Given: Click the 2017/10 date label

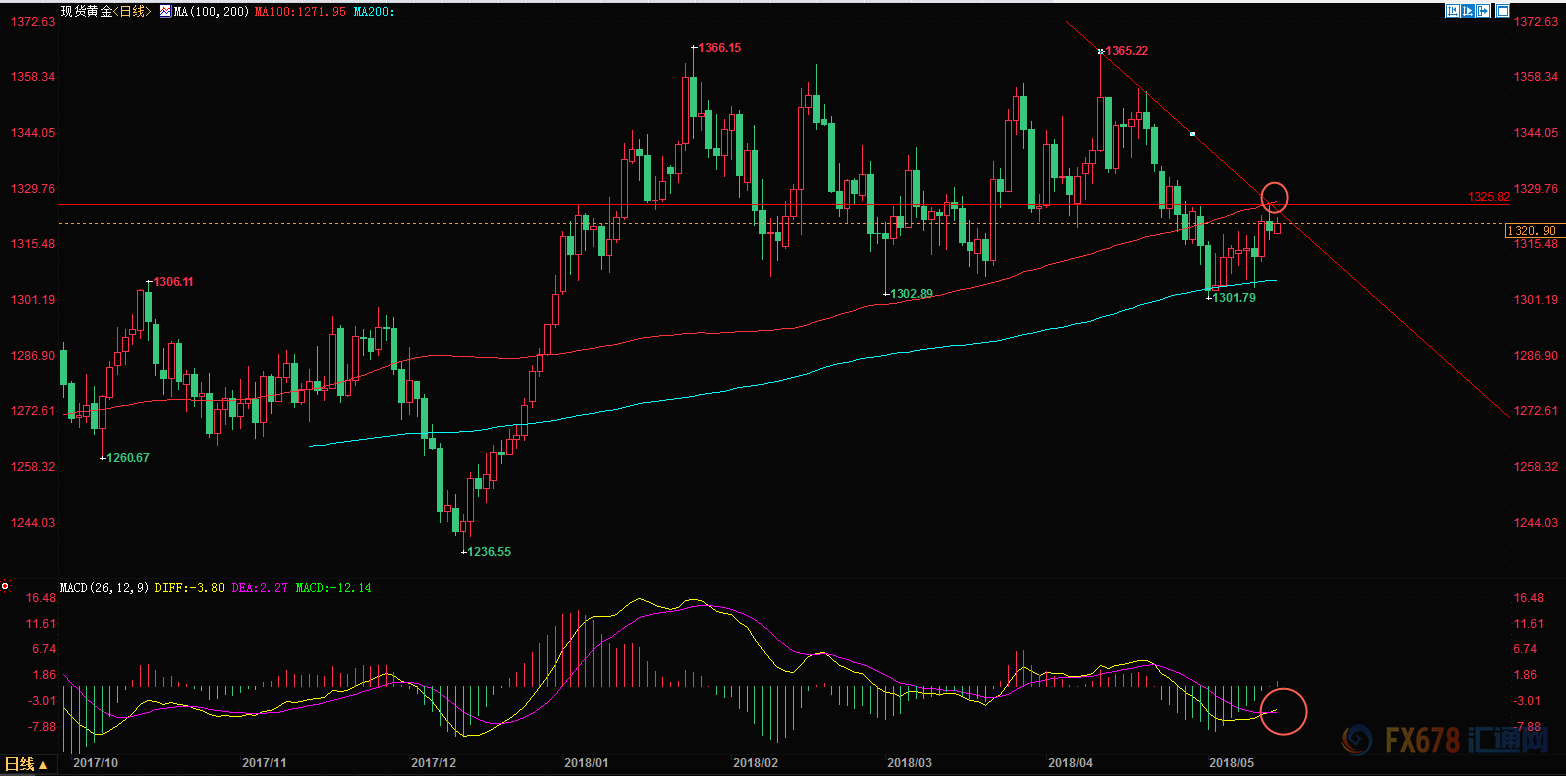Looking at the screenshot, I should [x=97, y=762].
